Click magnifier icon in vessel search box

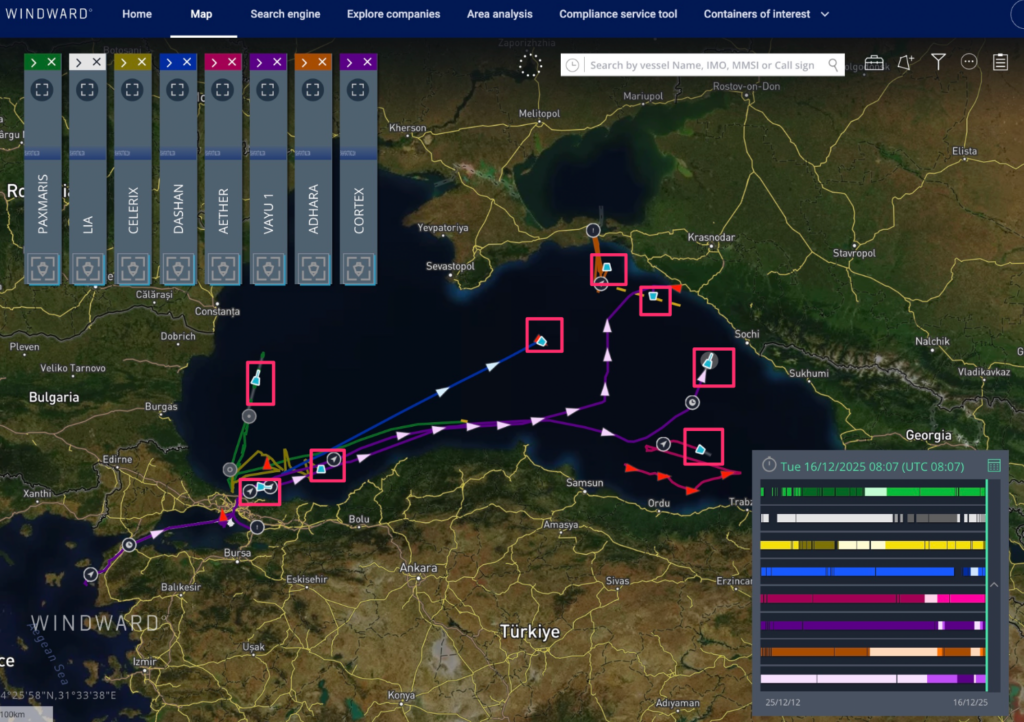(833, 65)
